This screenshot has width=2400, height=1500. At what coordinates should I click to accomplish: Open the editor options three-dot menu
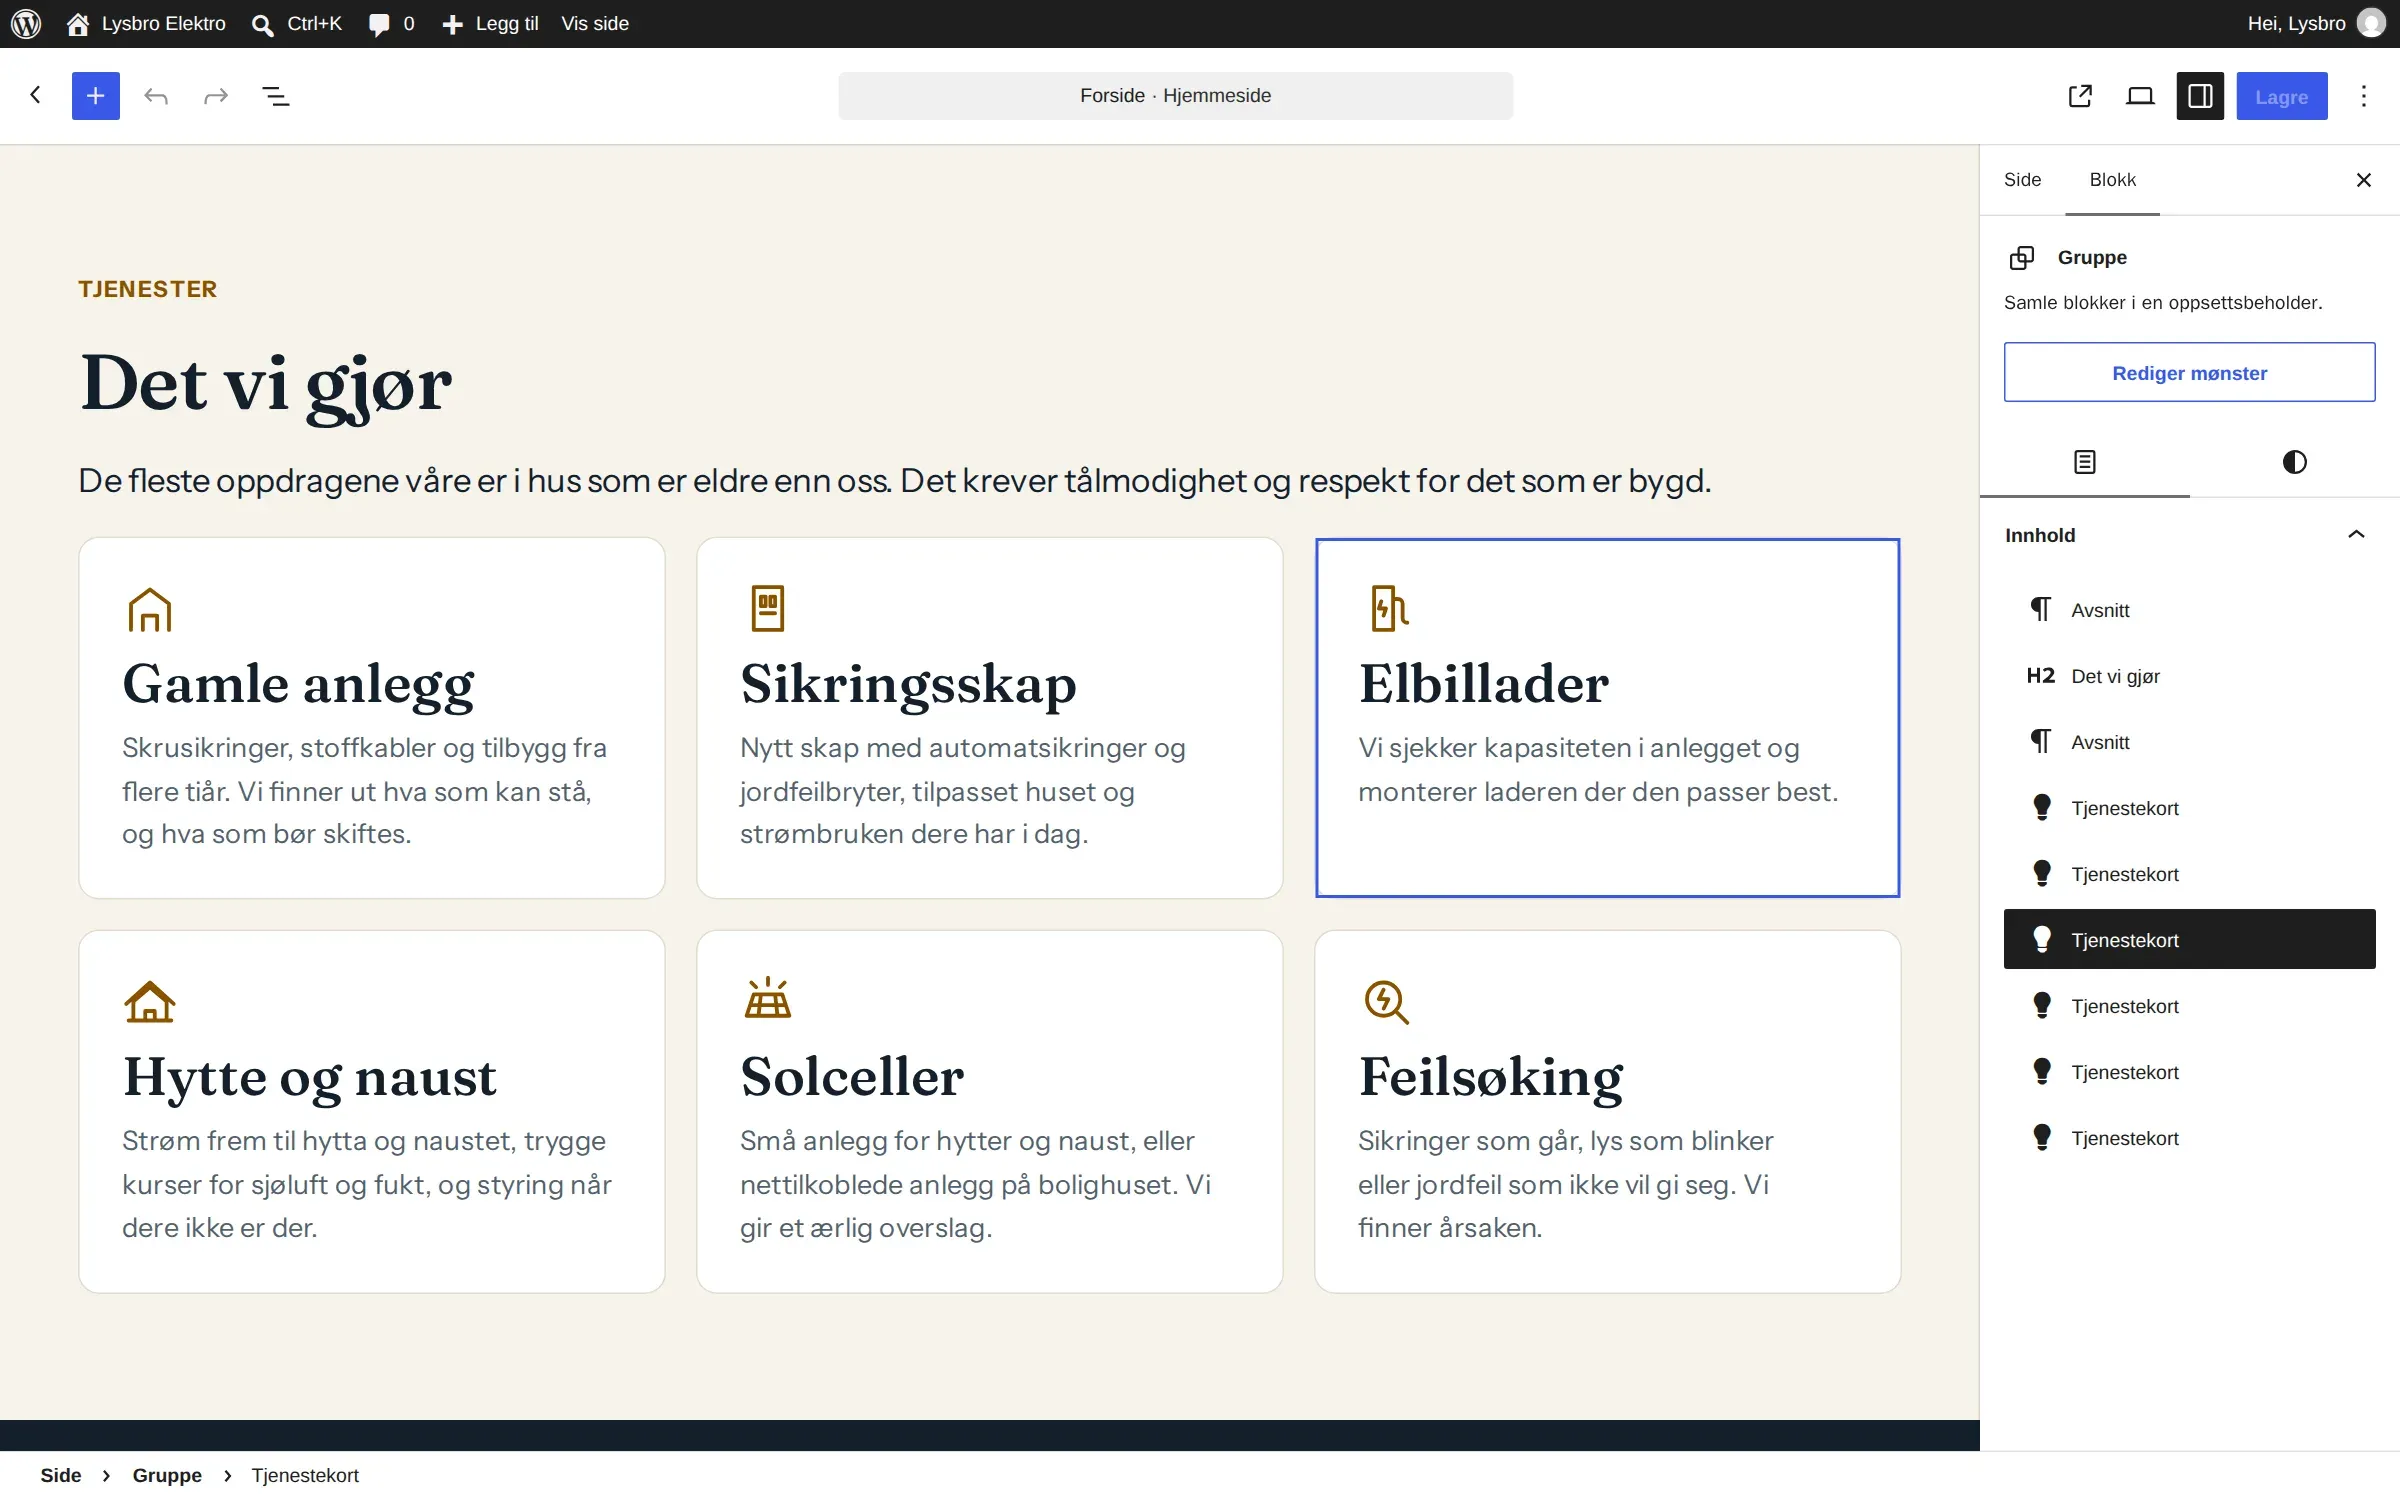point(2364,96)
